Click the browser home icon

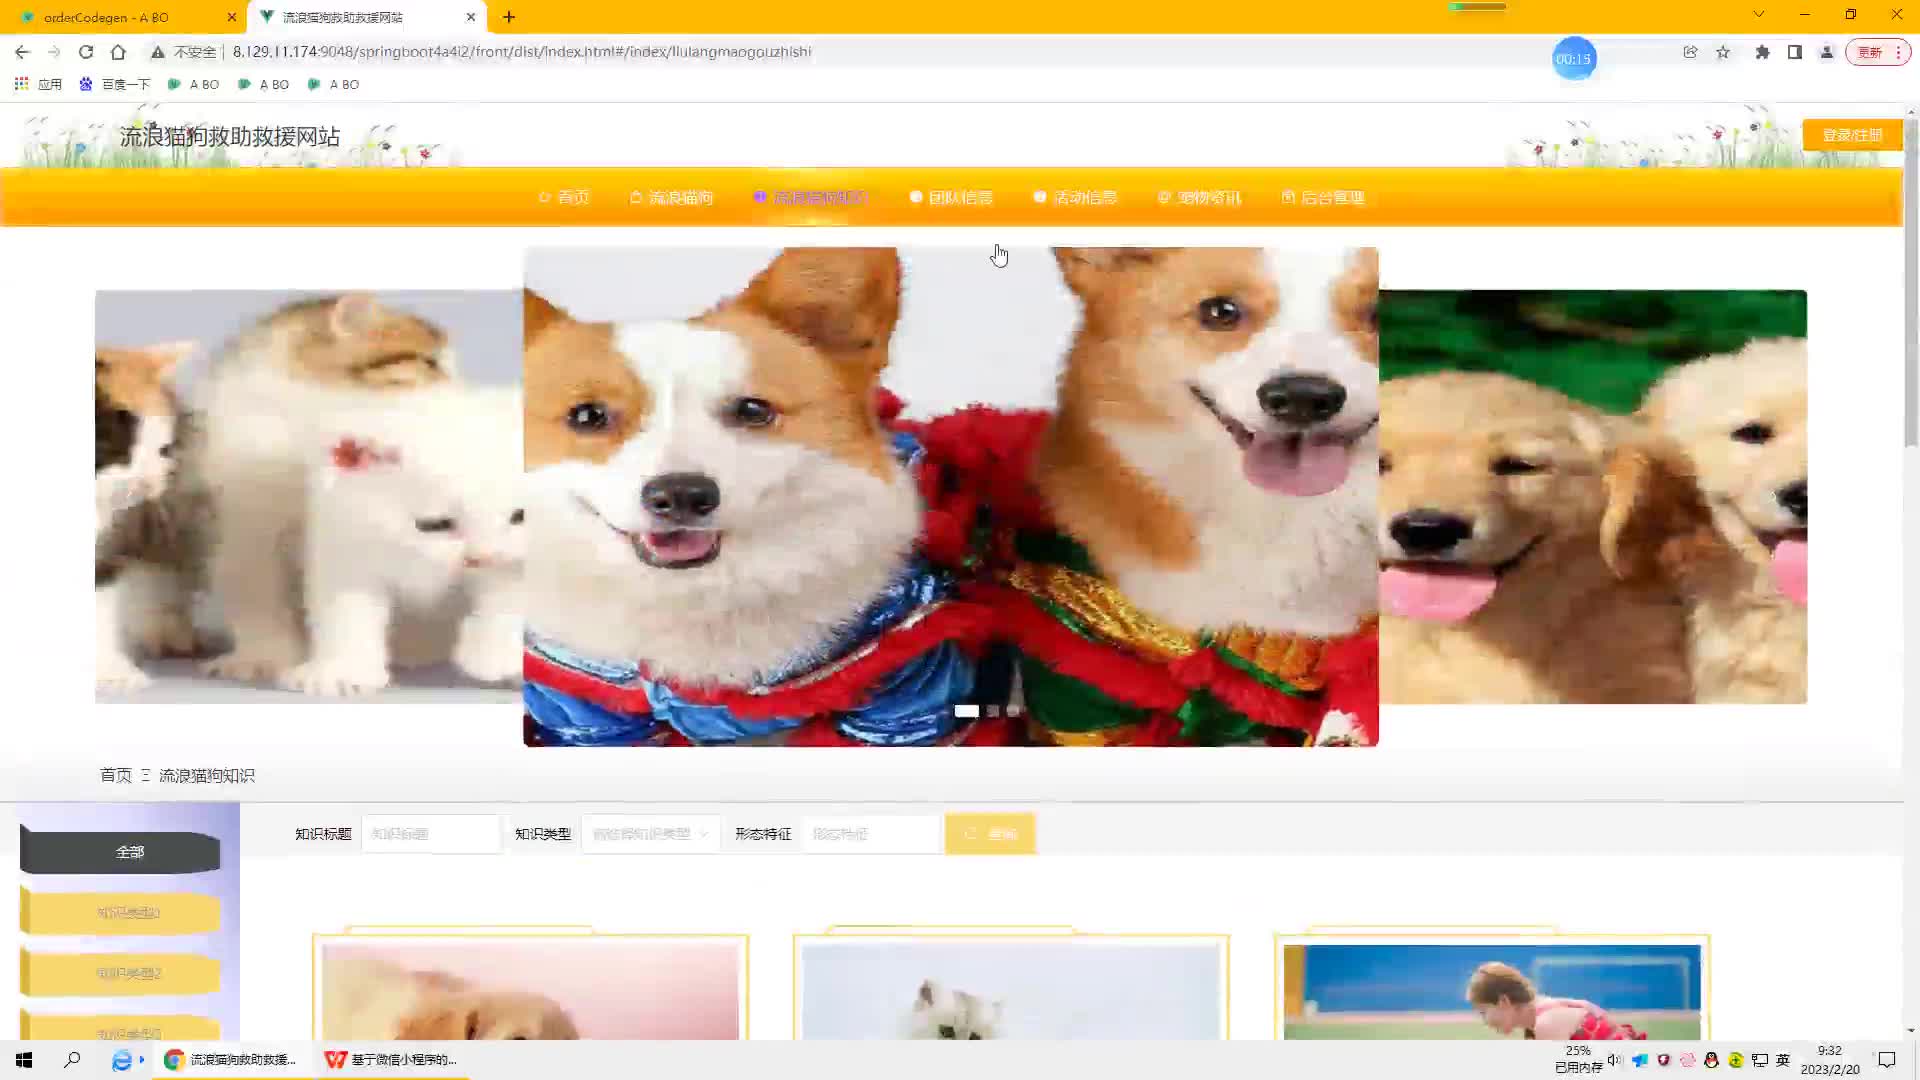(118, 52)
